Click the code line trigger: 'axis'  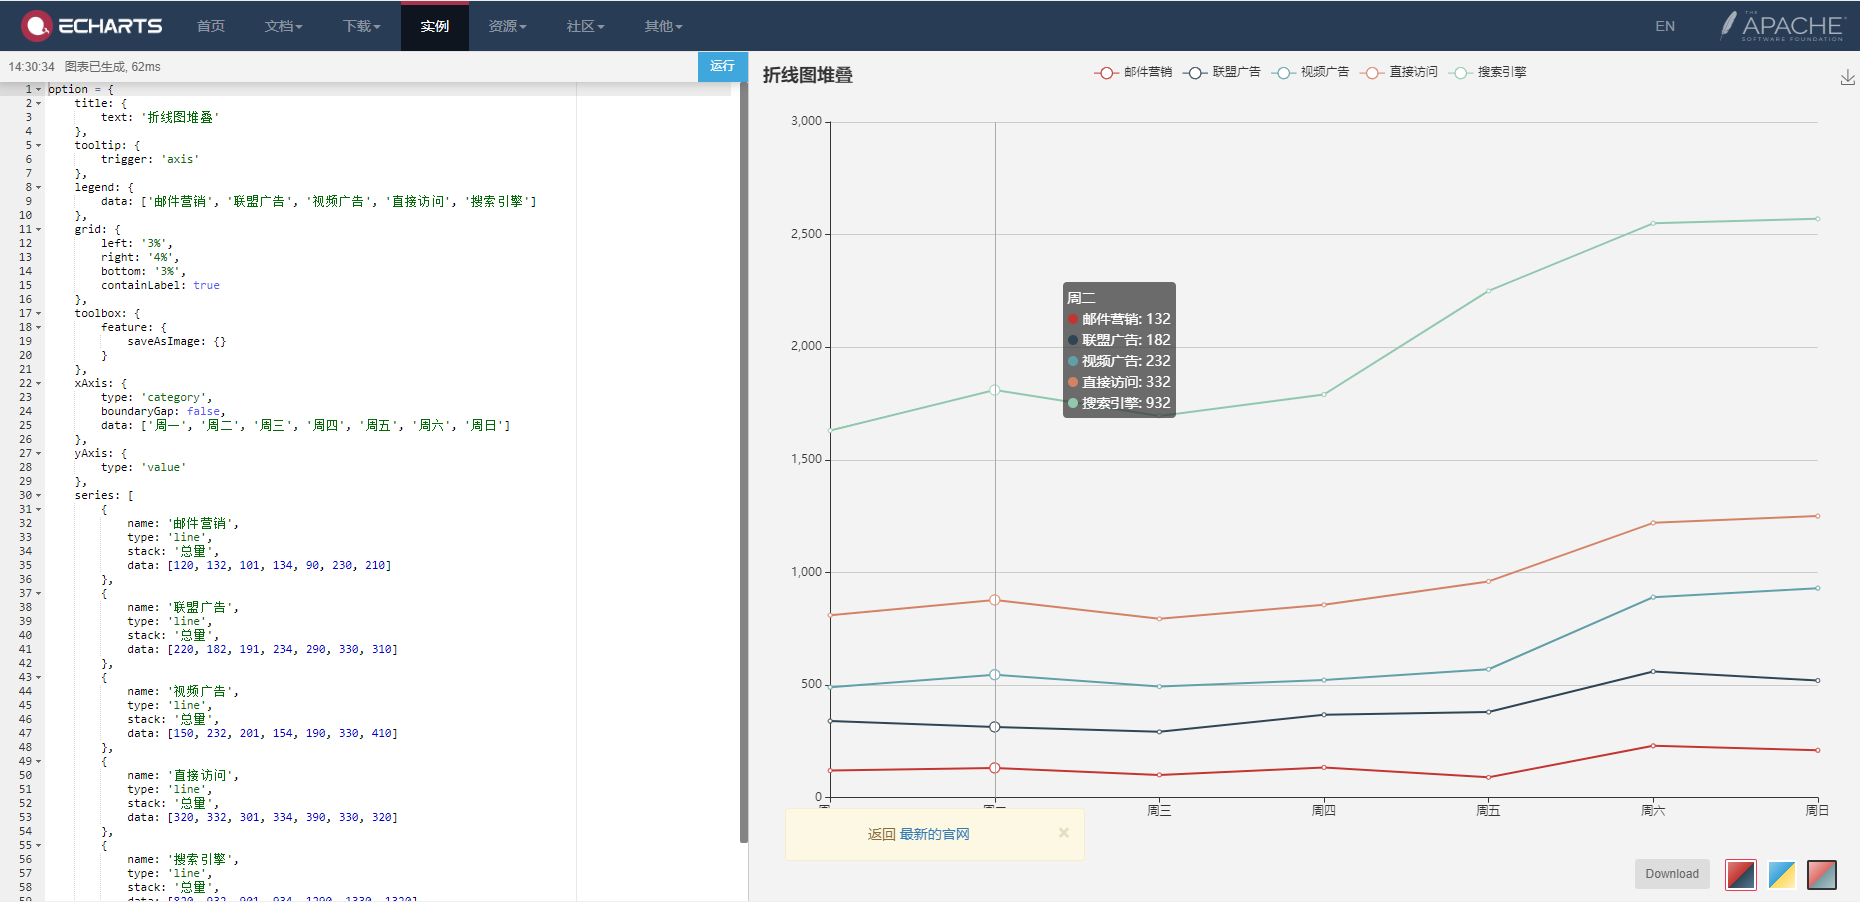tap(150, 159)
